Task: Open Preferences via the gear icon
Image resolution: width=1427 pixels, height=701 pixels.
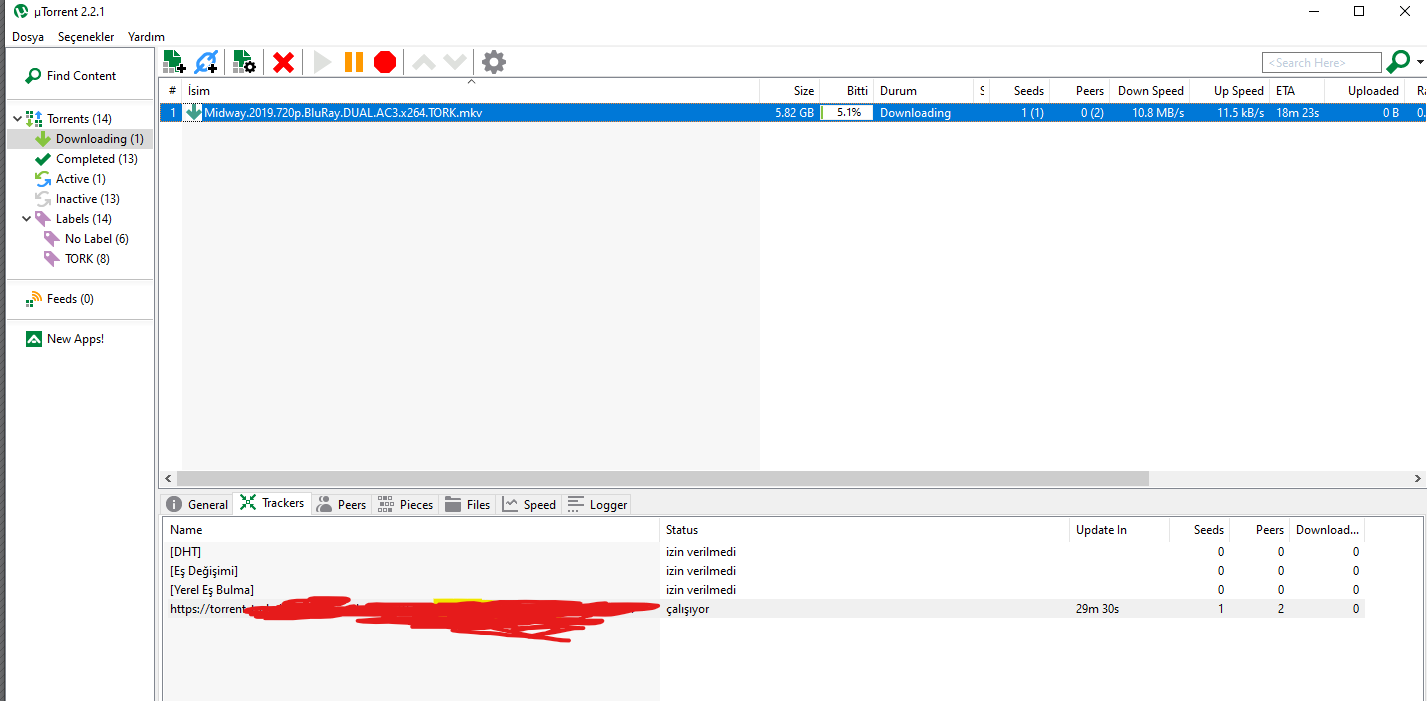Action: (x=494, y=62)
